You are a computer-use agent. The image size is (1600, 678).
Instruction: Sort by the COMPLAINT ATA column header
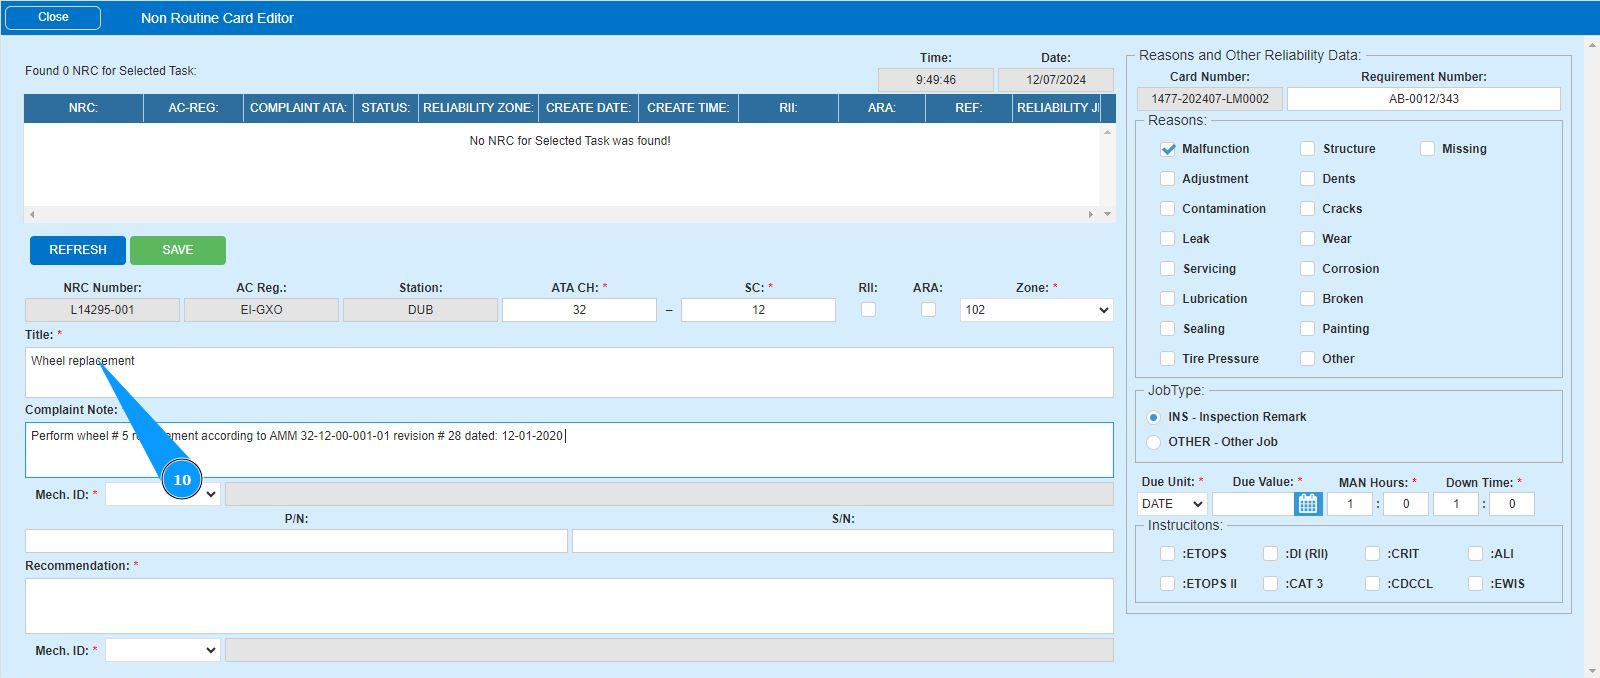tap(298, 108)
